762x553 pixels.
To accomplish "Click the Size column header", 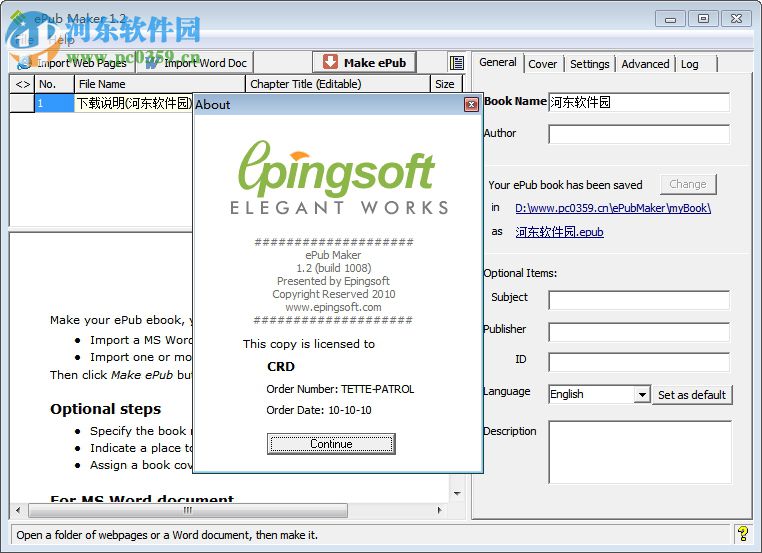I will click(445, 84).
